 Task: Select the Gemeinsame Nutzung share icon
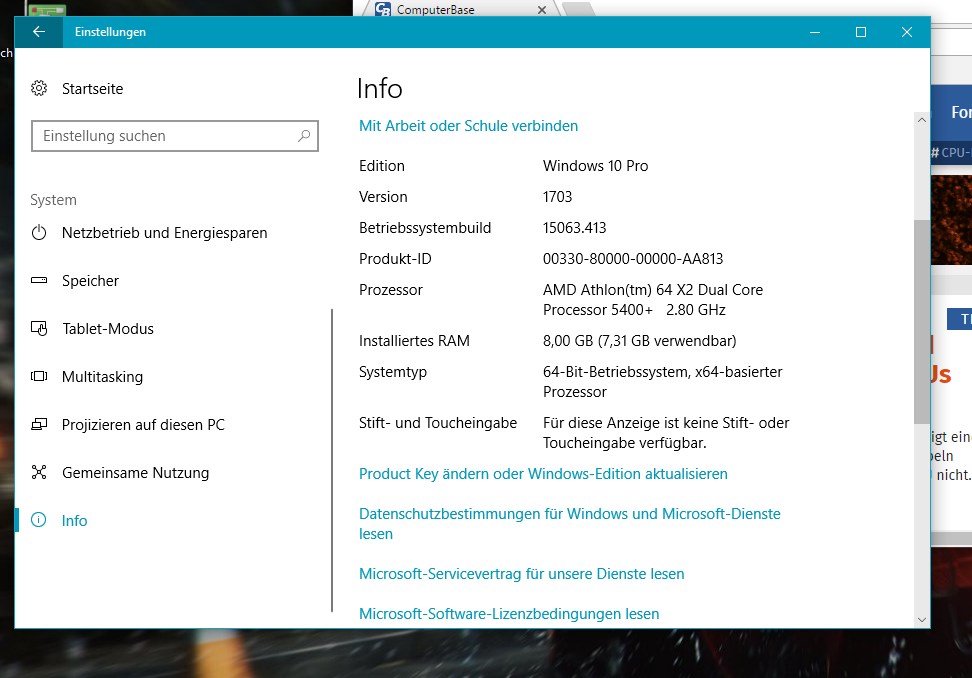pyautogui.click(x=39, y=472)
